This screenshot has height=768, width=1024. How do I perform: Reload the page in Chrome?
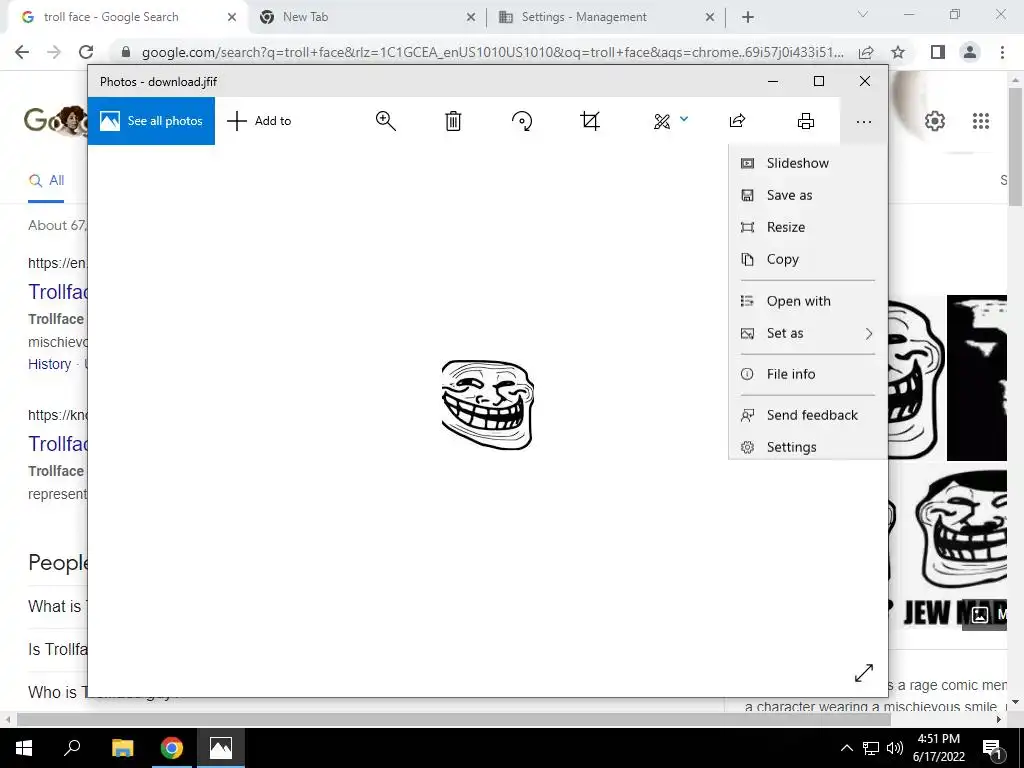tap(86, 52)
